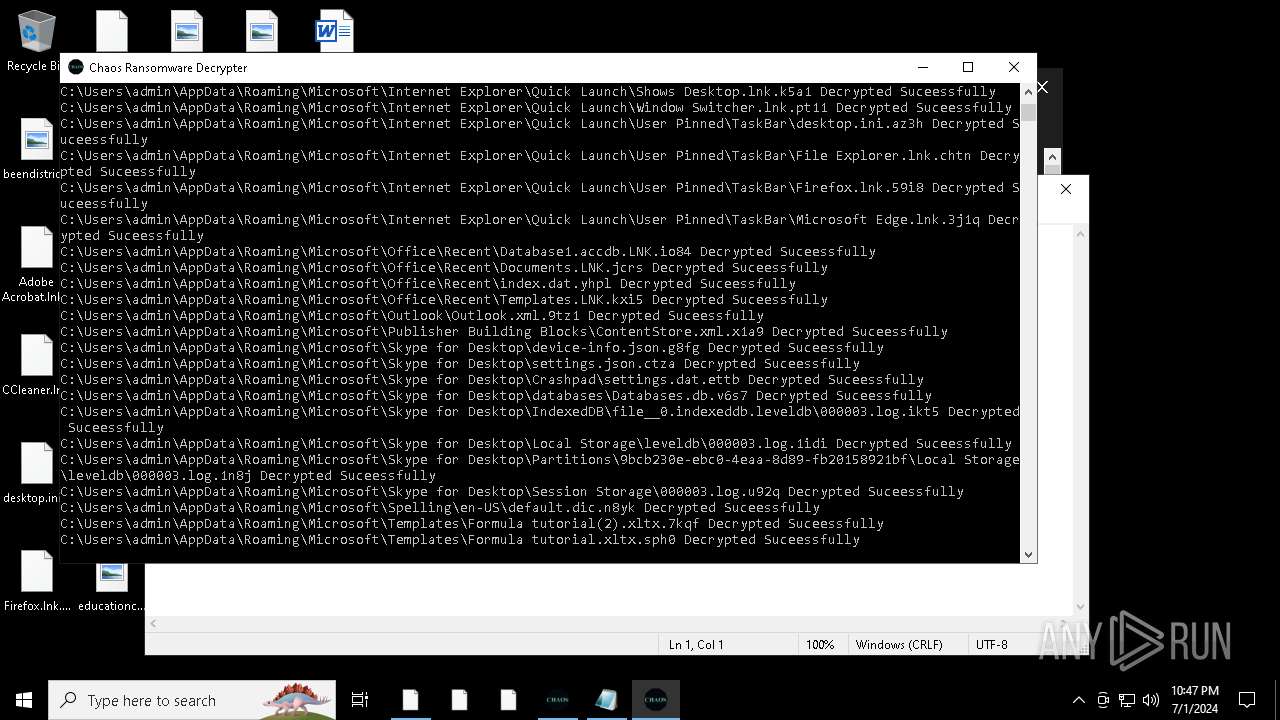
Task: Click the console vertical scrollbar thumb
Action: (x=1028, y=111)
